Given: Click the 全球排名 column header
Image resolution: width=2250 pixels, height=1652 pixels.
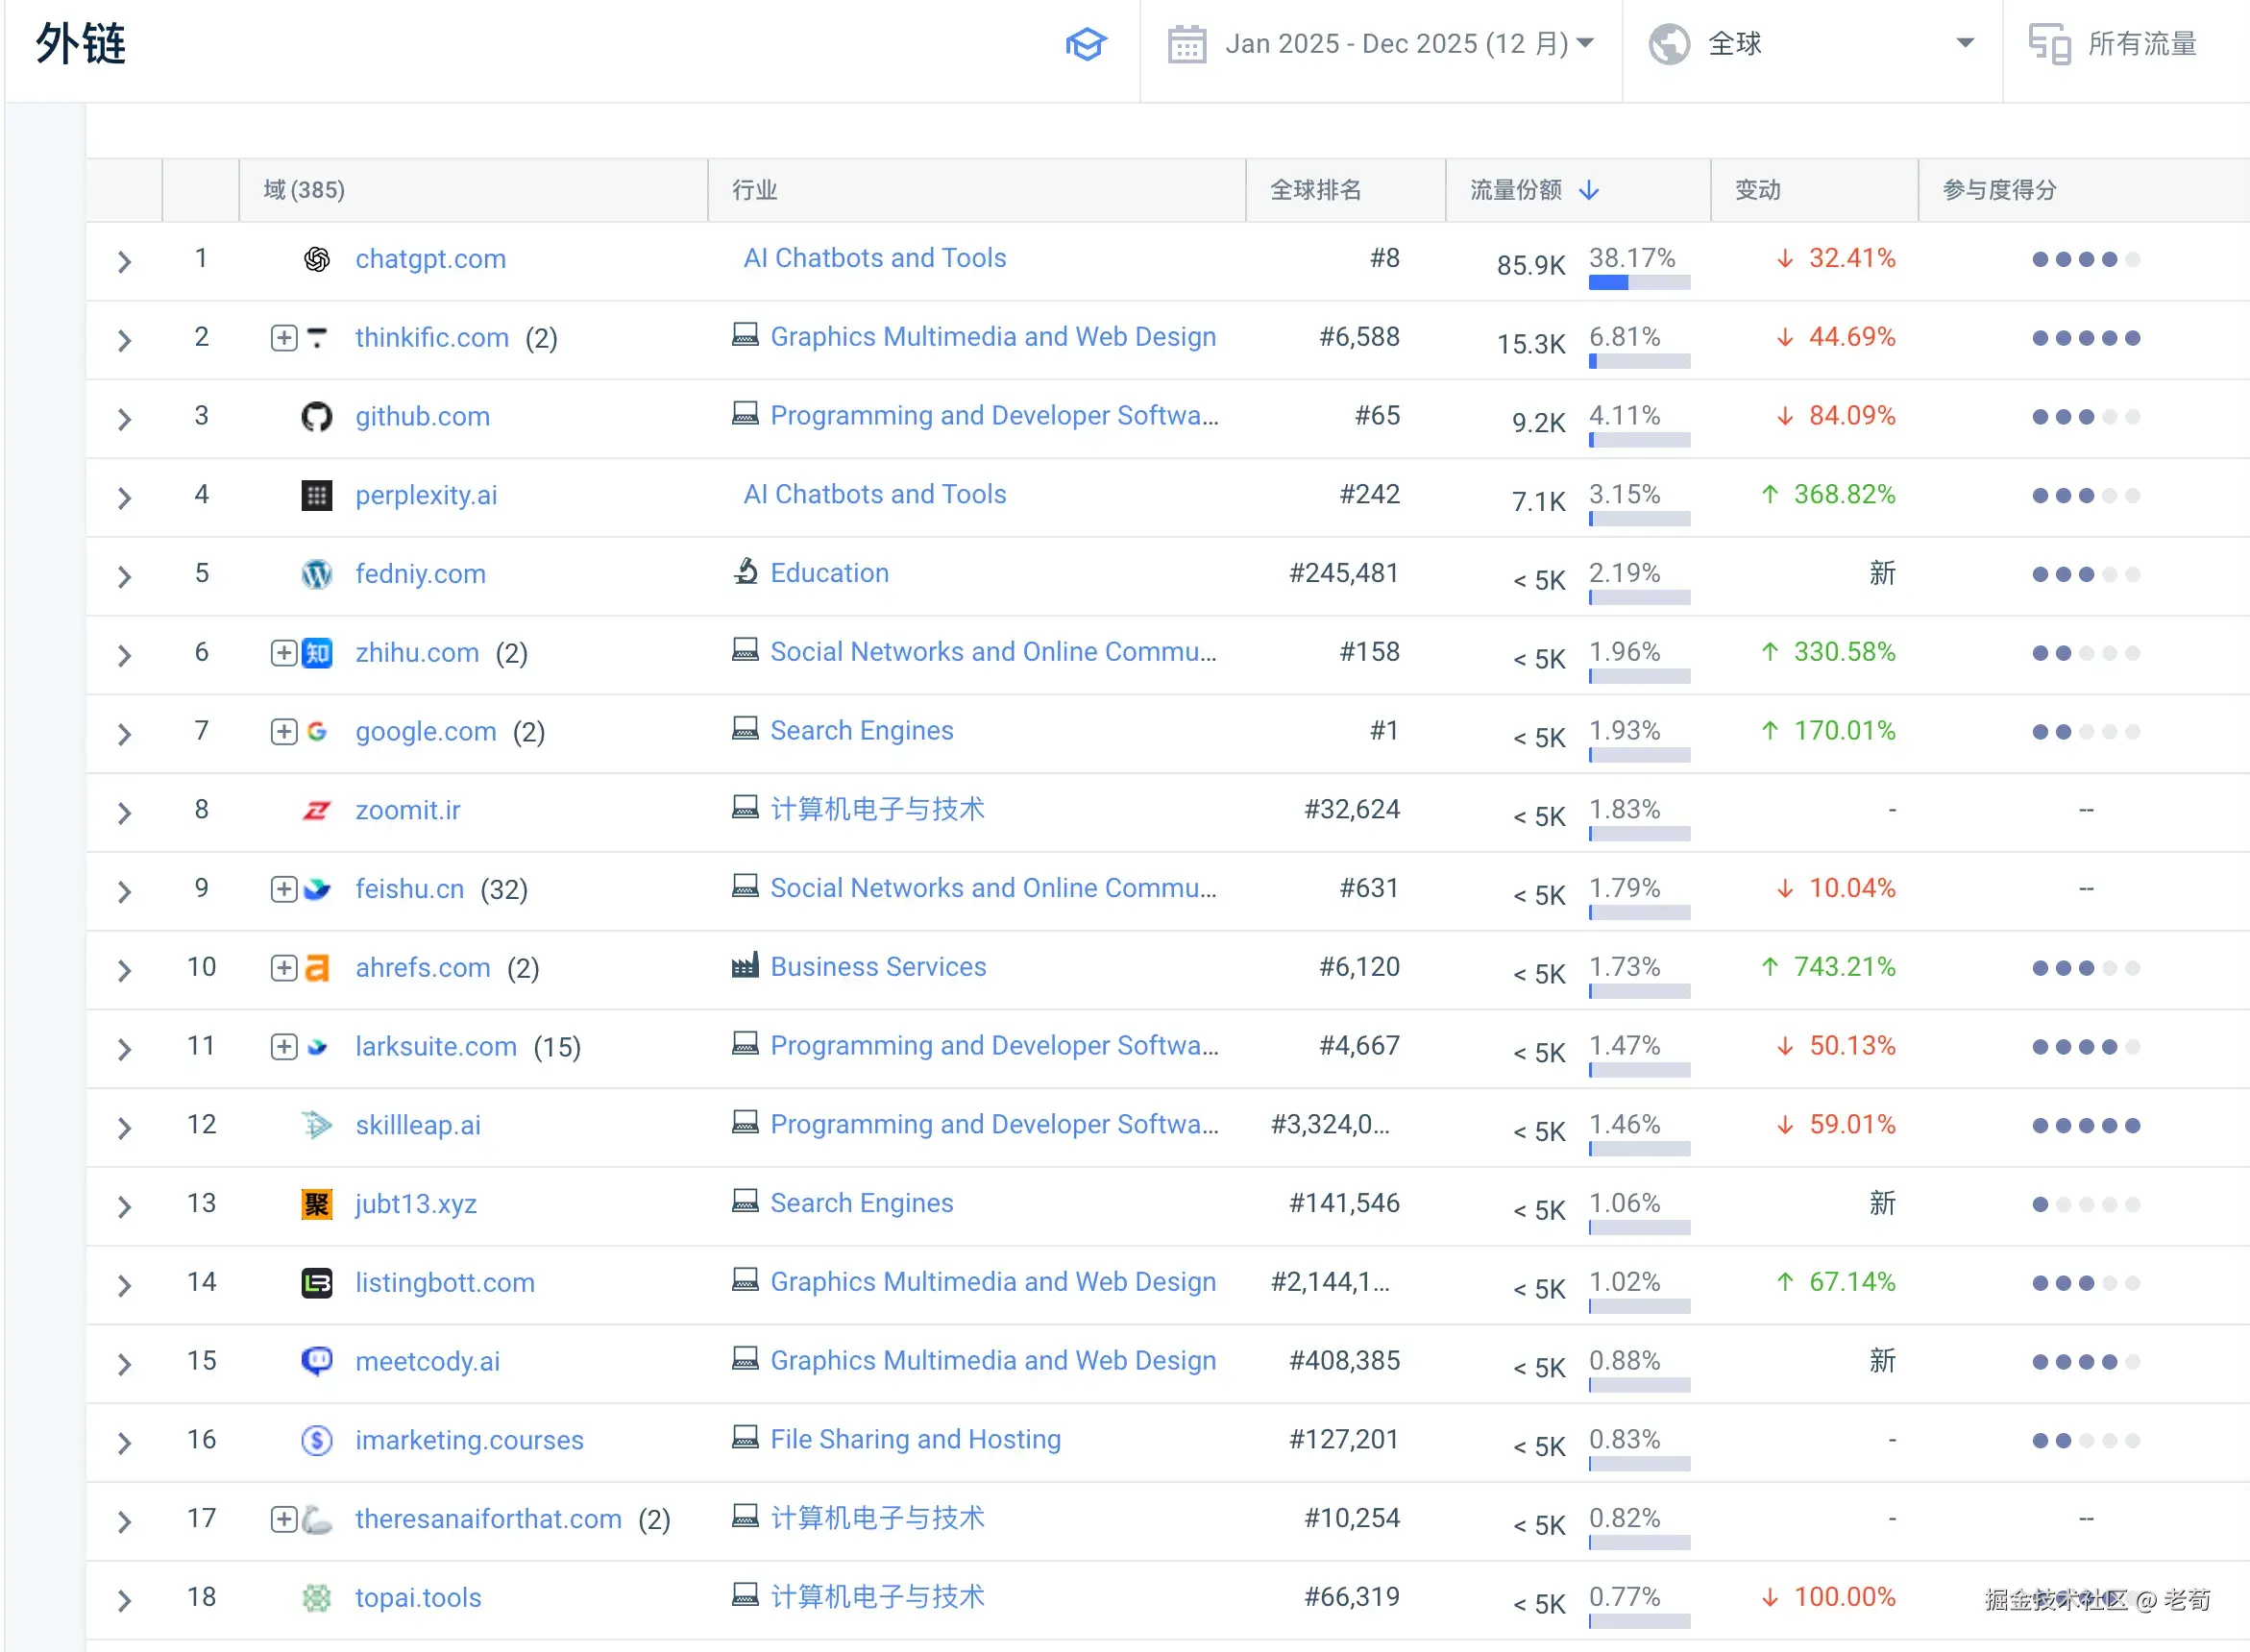Looking at the screenshot, I should coord(1315,190).
